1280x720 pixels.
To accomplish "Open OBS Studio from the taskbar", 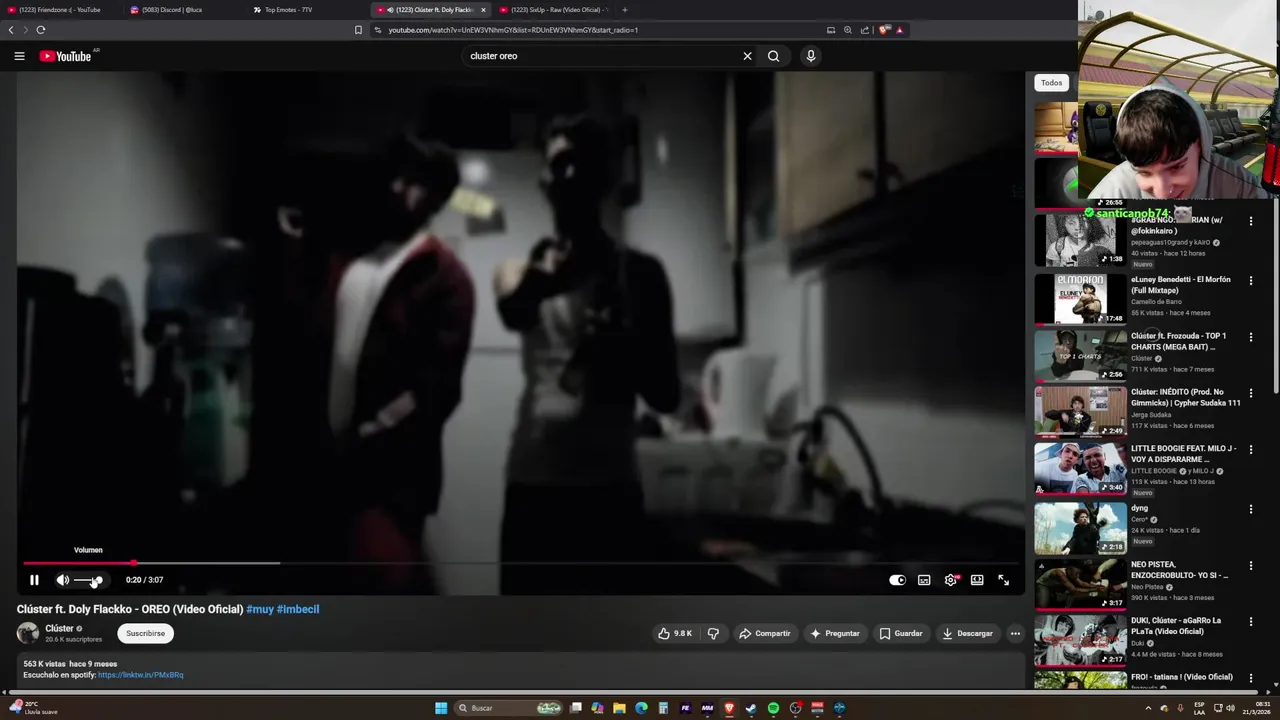I will point(795,708).
